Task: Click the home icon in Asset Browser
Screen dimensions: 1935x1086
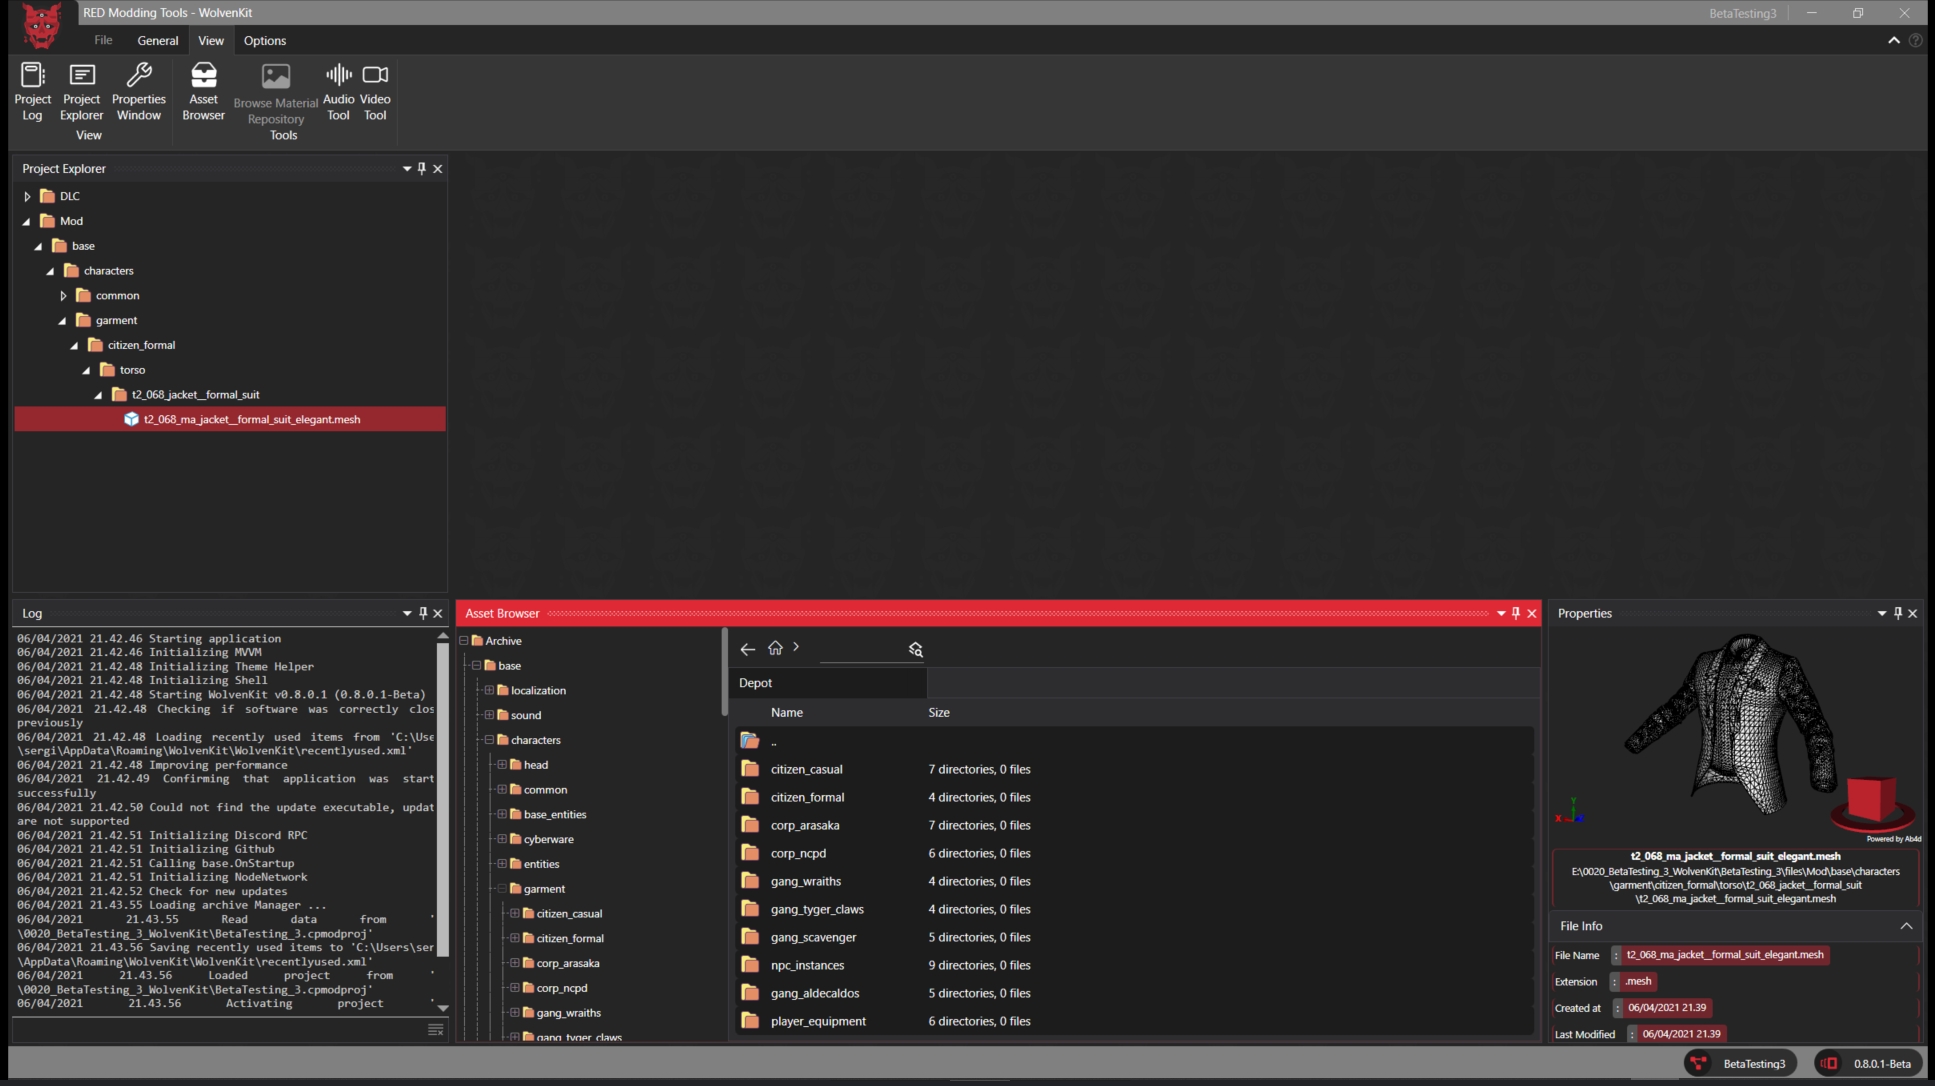Action: coord(775,648)
